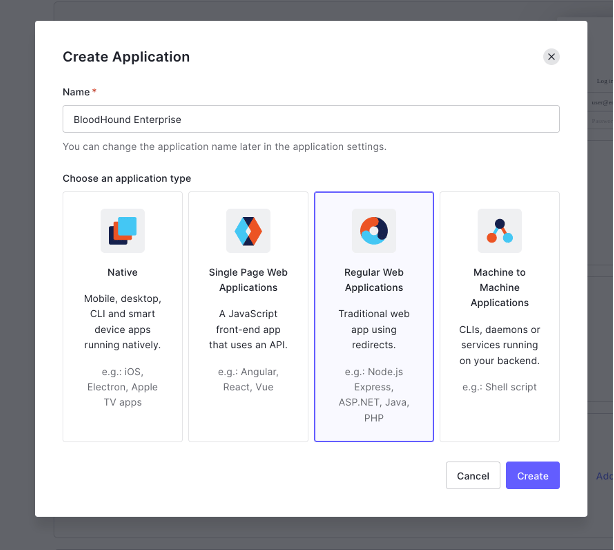
Task: Click the Name input field
Action: (311, 119)
